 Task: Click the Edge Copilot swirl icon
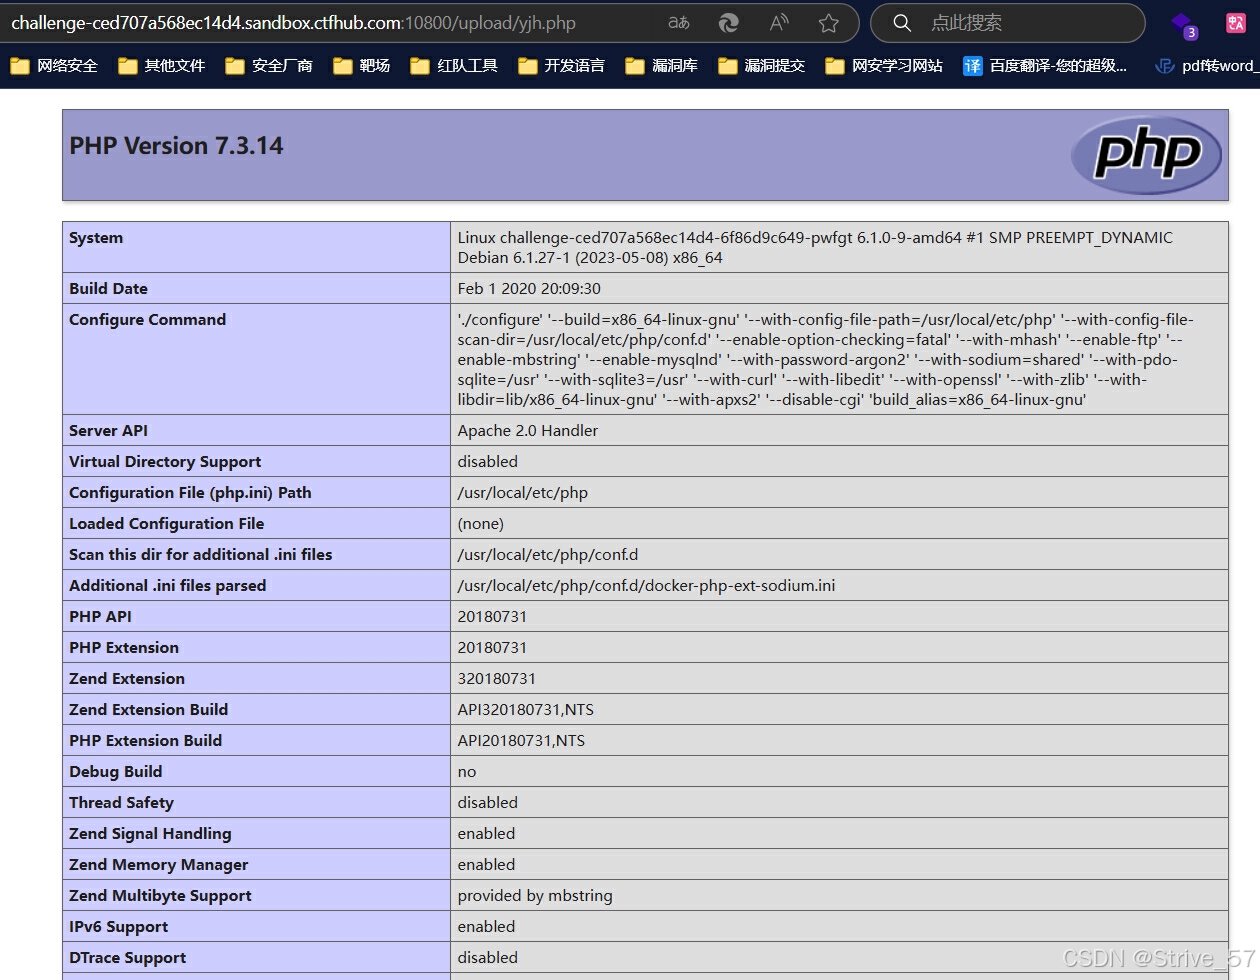[x=729, y=23]
